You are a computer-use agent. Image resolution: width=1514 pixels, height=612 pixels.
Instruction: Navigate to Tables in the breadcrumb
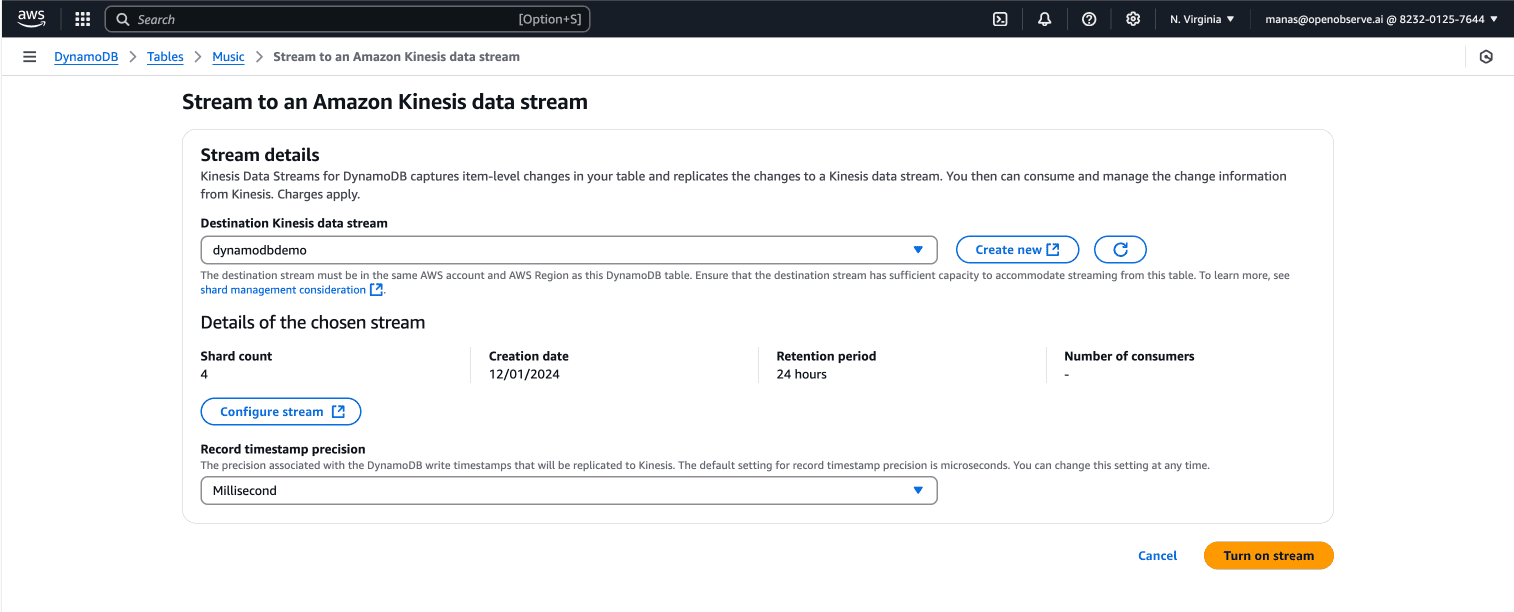click(x=165, y=57)
